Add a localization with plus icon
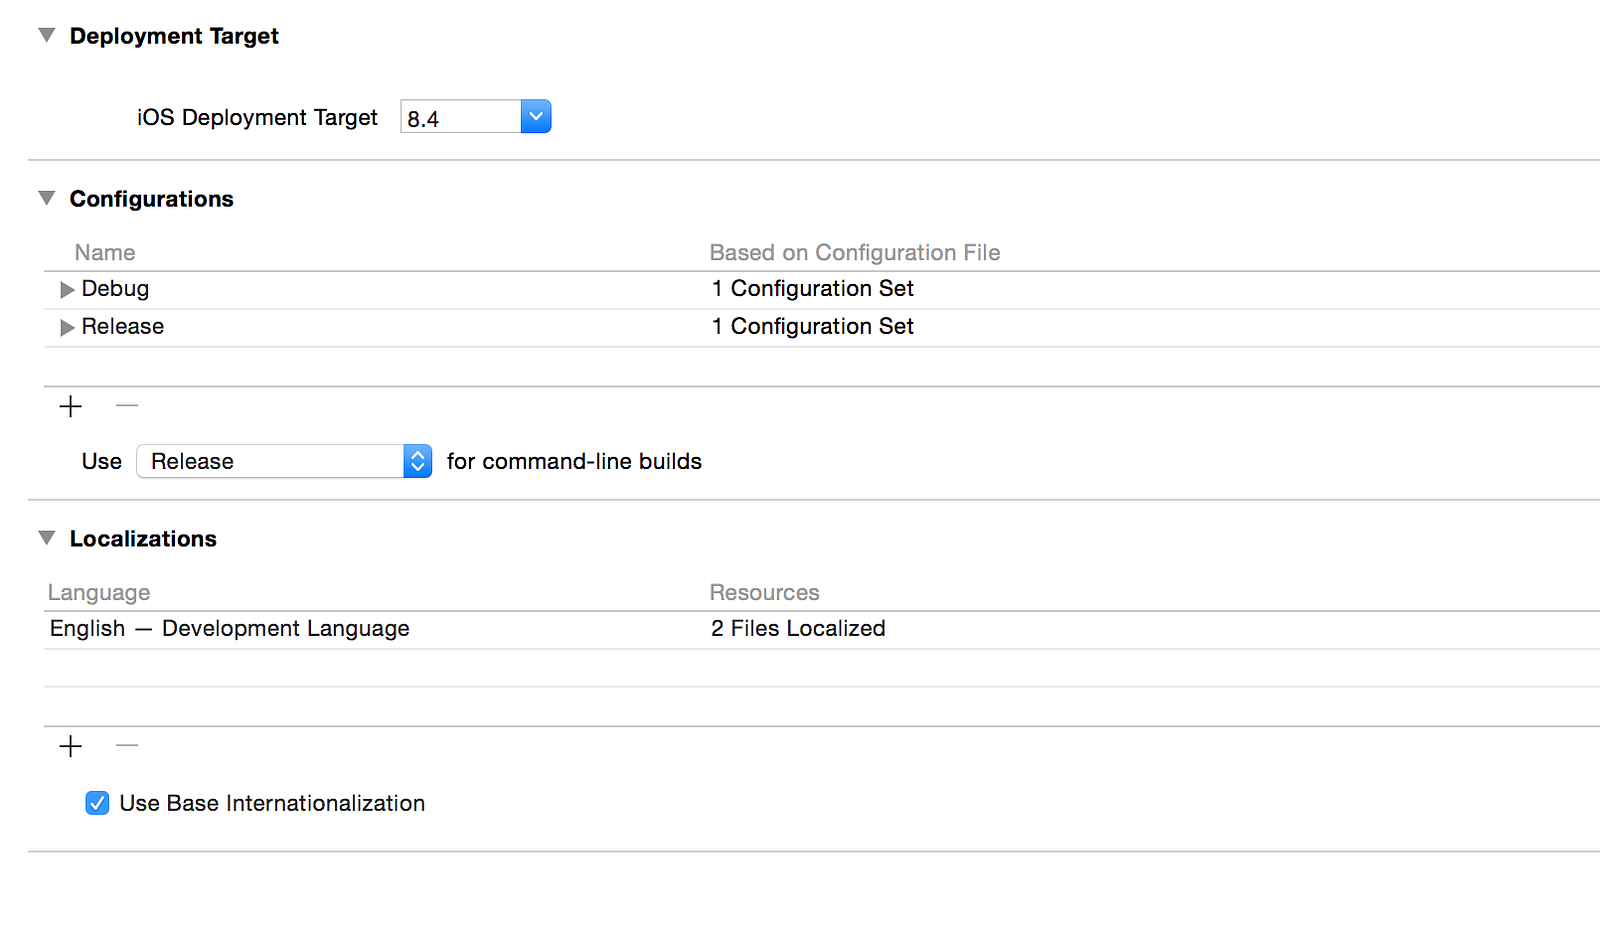This screenshot has width=1600, height=930. (x=71, y=746)
